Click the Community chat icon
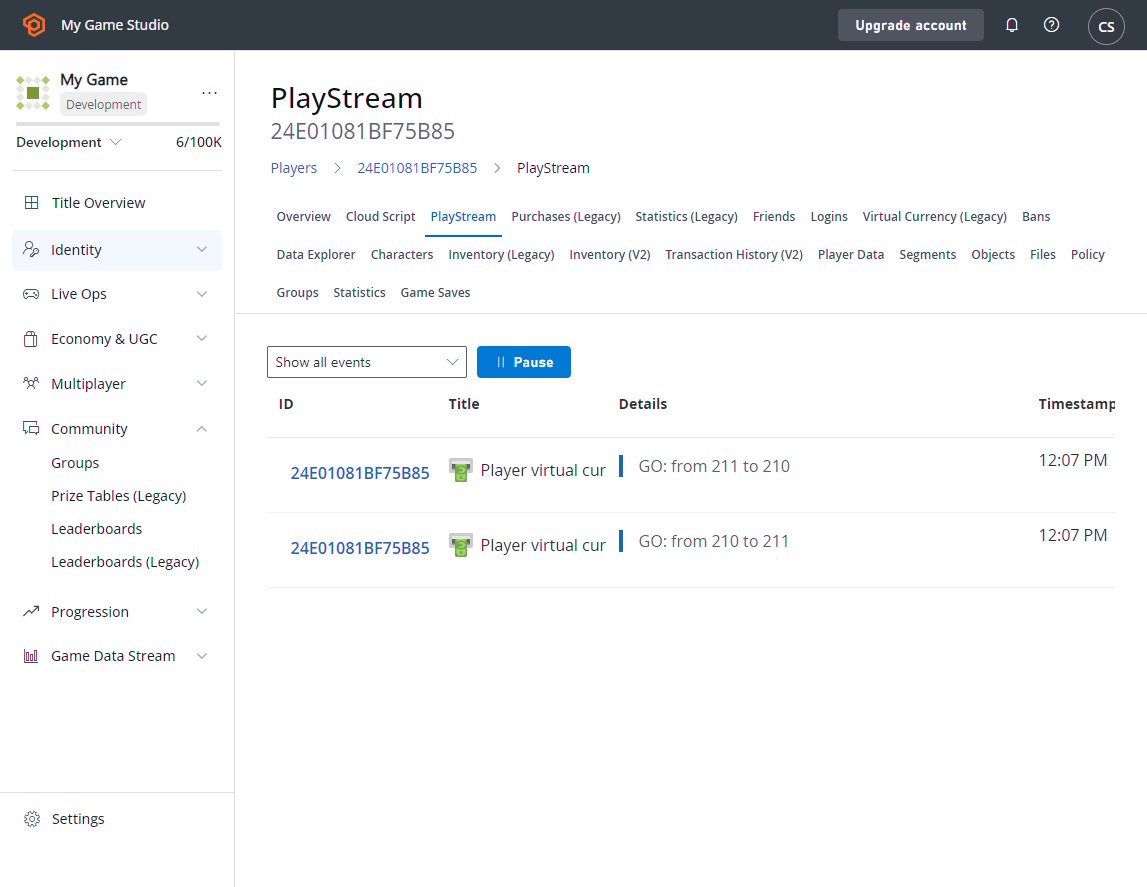This screenshot has width=1147, height=887. tap(31, 429)
